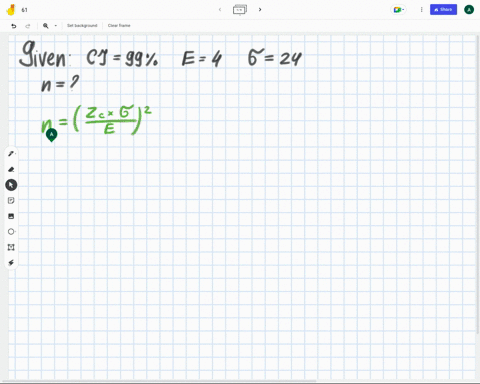Go to previous frame arrow
Viewport: 480px width, 384px height.
(x=220, y=10)
